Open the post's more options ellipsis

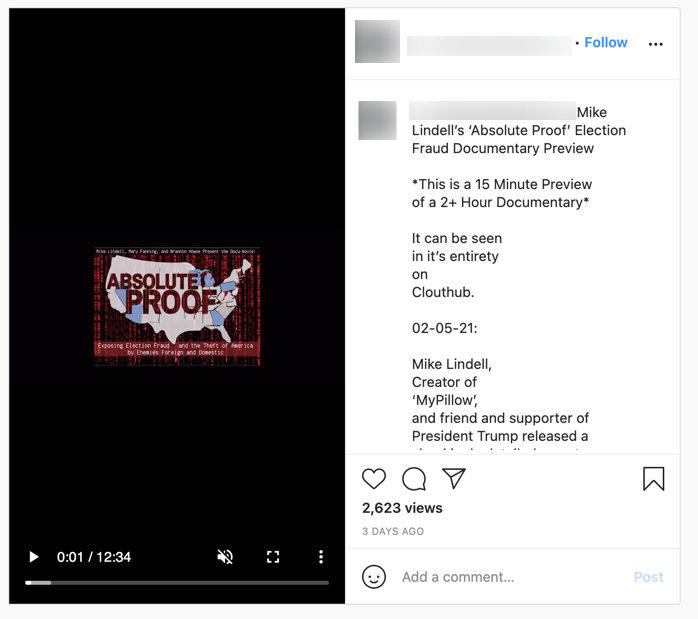656,44
